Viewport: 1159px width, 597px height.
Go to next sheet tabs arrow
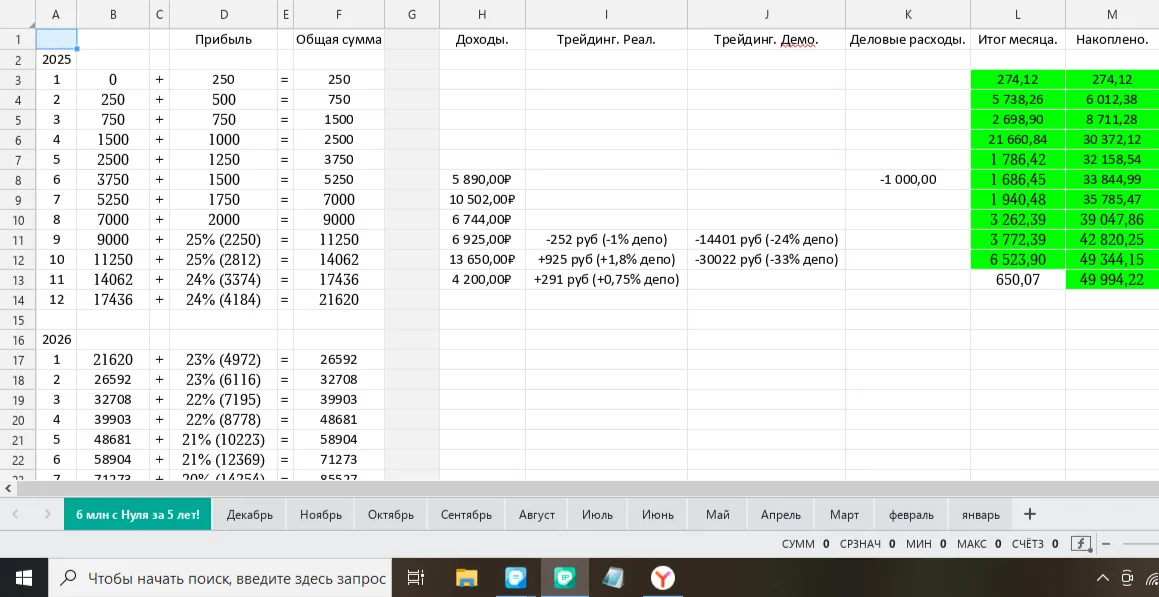pyautogui.click(x=47, y=514)
